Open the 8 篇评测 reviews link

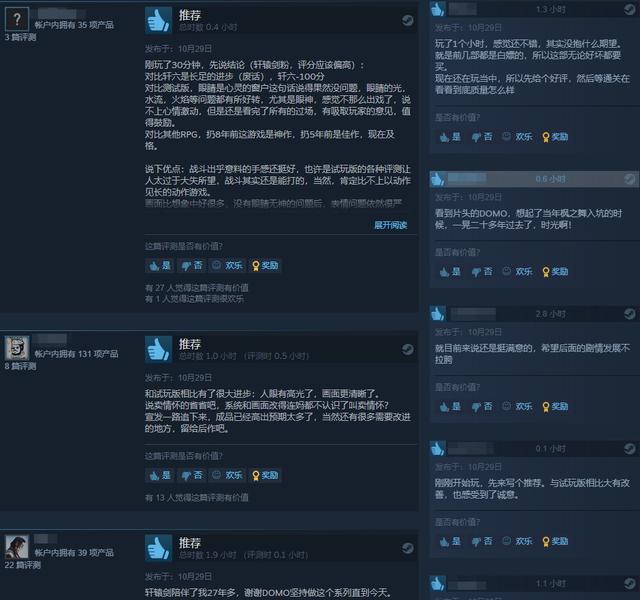pos(20,366)
